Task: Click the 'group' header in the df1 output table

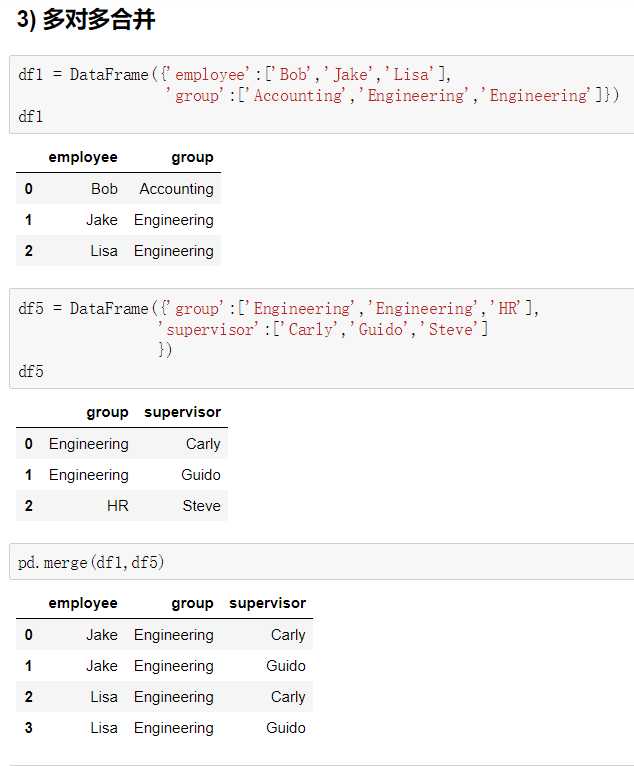Action: [192, 157]
